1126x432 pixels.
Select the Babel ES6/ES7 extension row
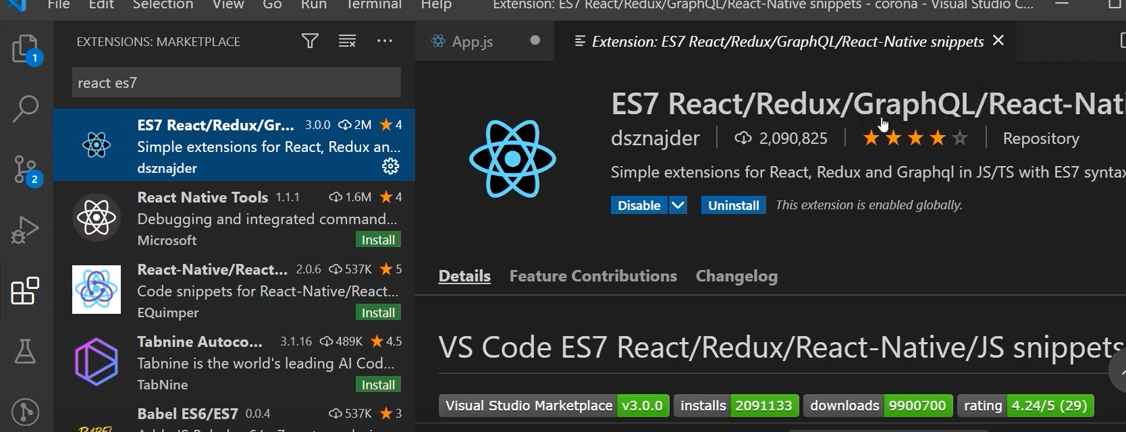coord(234,416)
